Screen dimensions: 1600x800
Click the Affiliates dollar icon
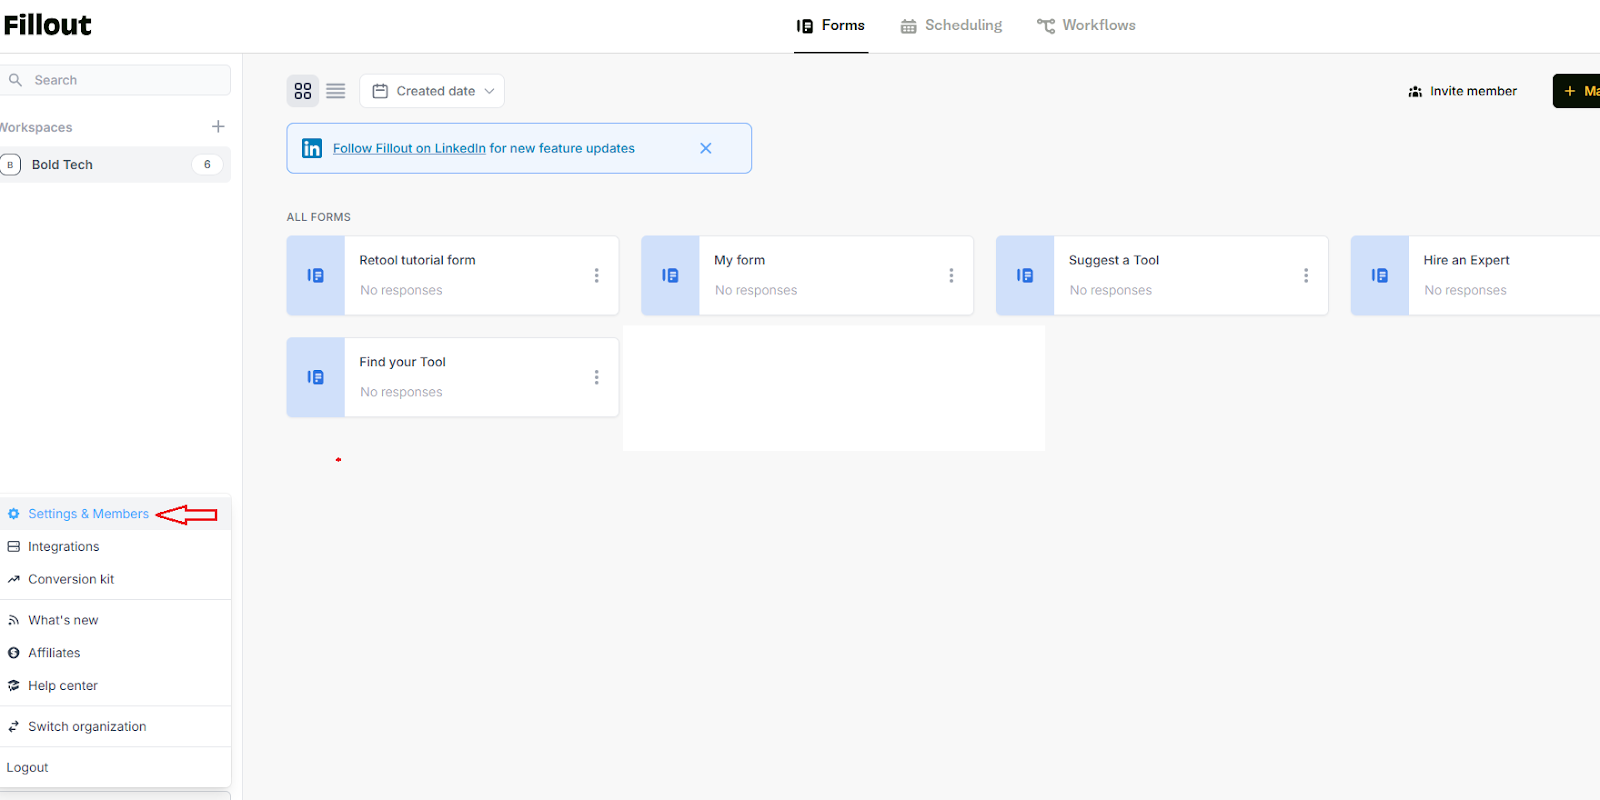14,653
